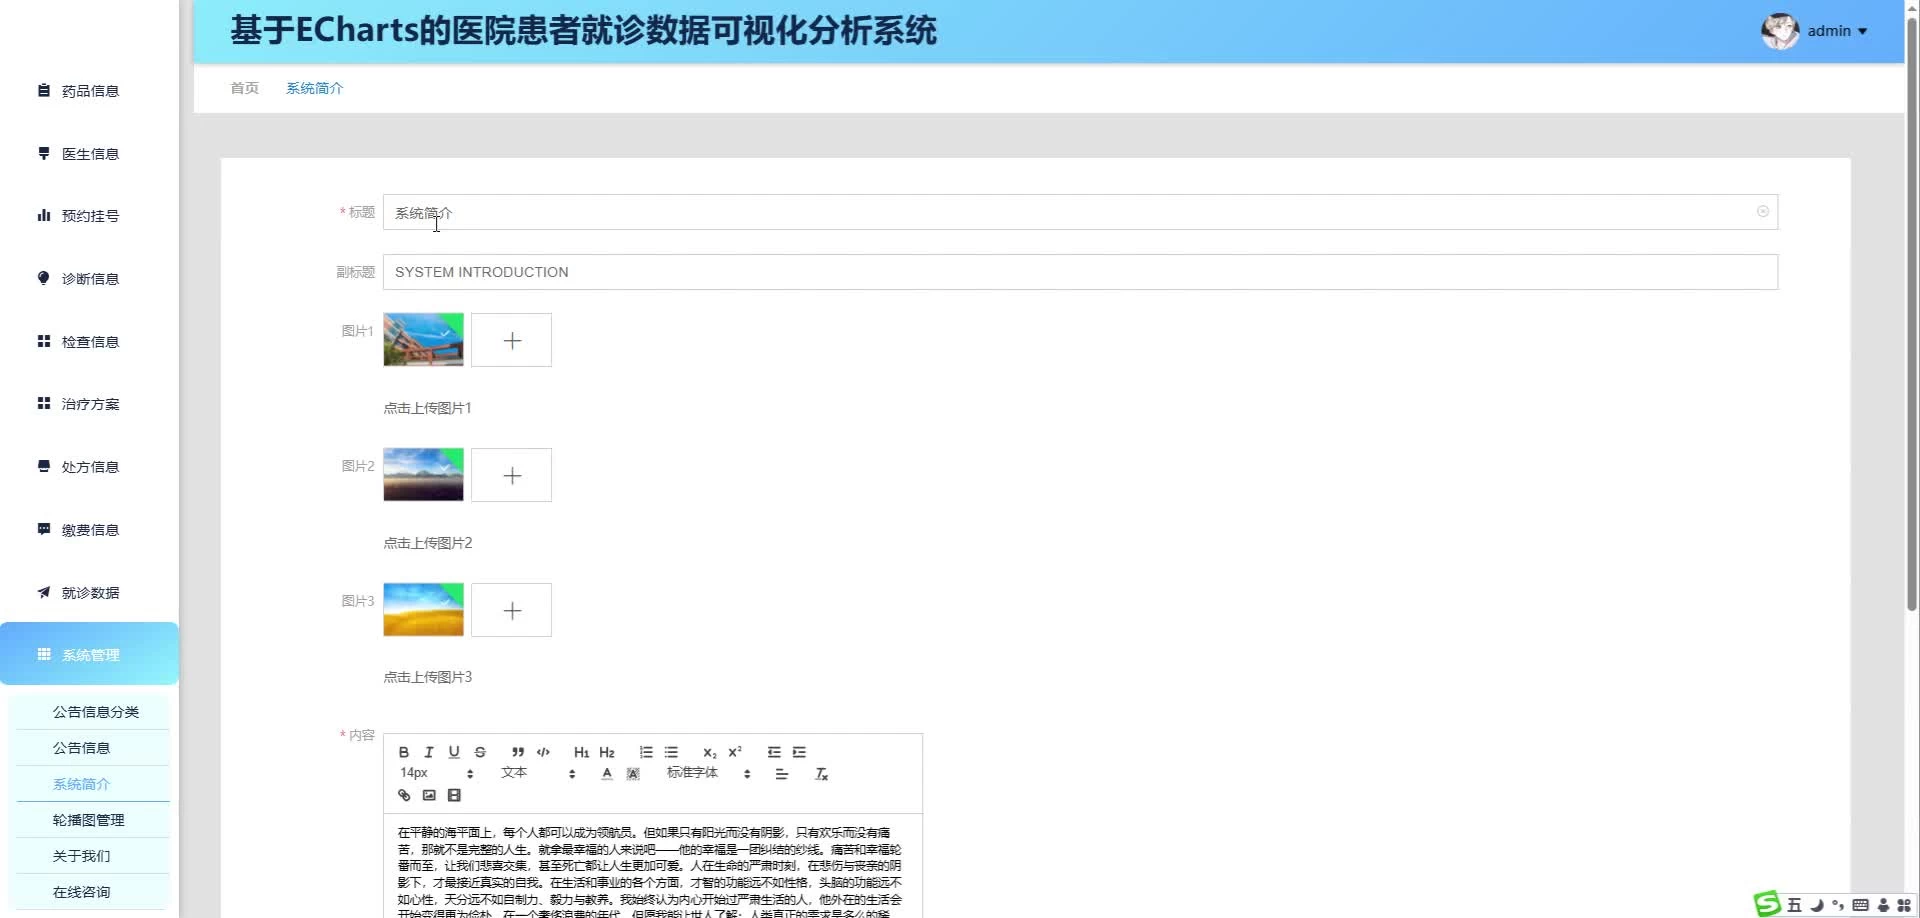Insert an image into the editor content
Viewport: 1920px width, 918px height.
[429, 795]
